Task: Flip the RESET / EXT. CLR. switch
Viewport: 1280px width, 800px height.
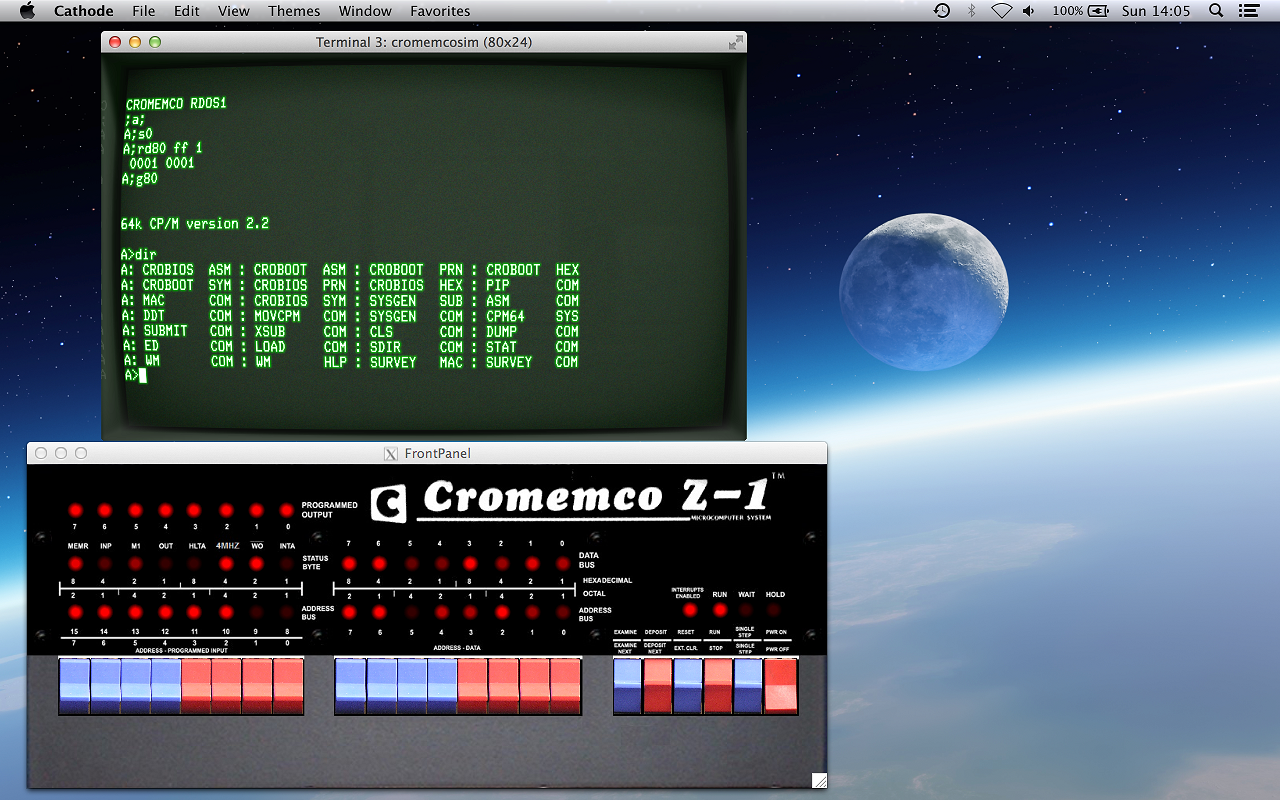Action: (686, 686)
